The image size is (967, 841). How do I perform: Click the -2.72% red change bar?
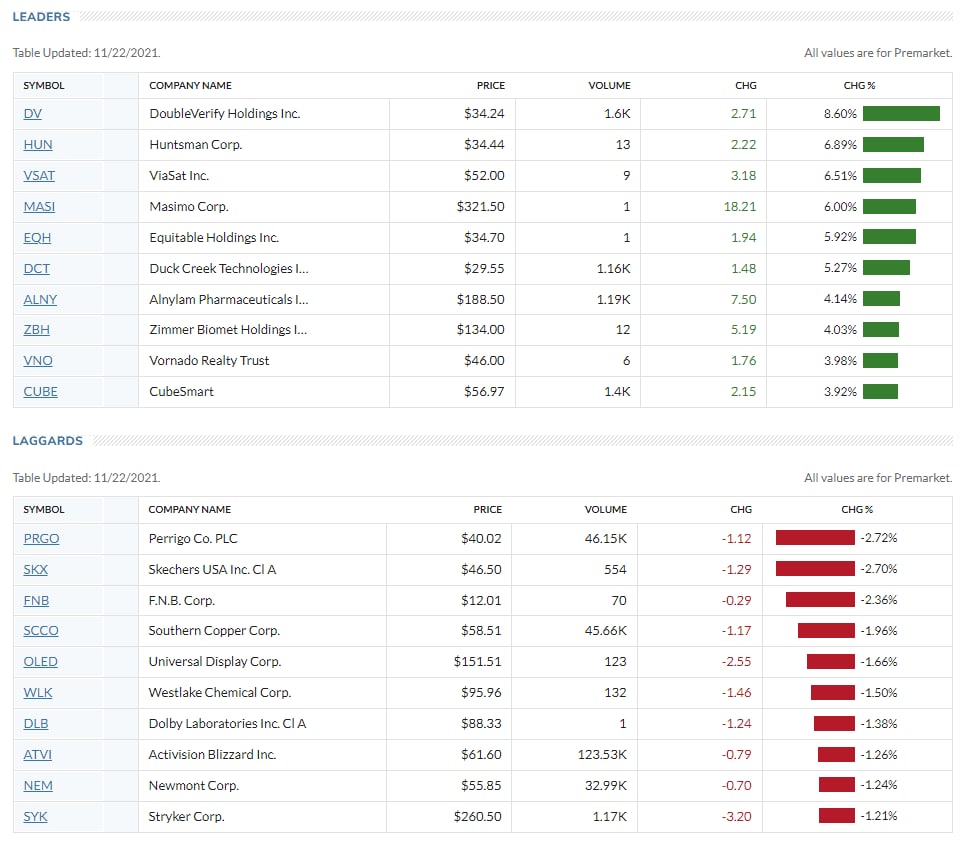pos(815,538)
